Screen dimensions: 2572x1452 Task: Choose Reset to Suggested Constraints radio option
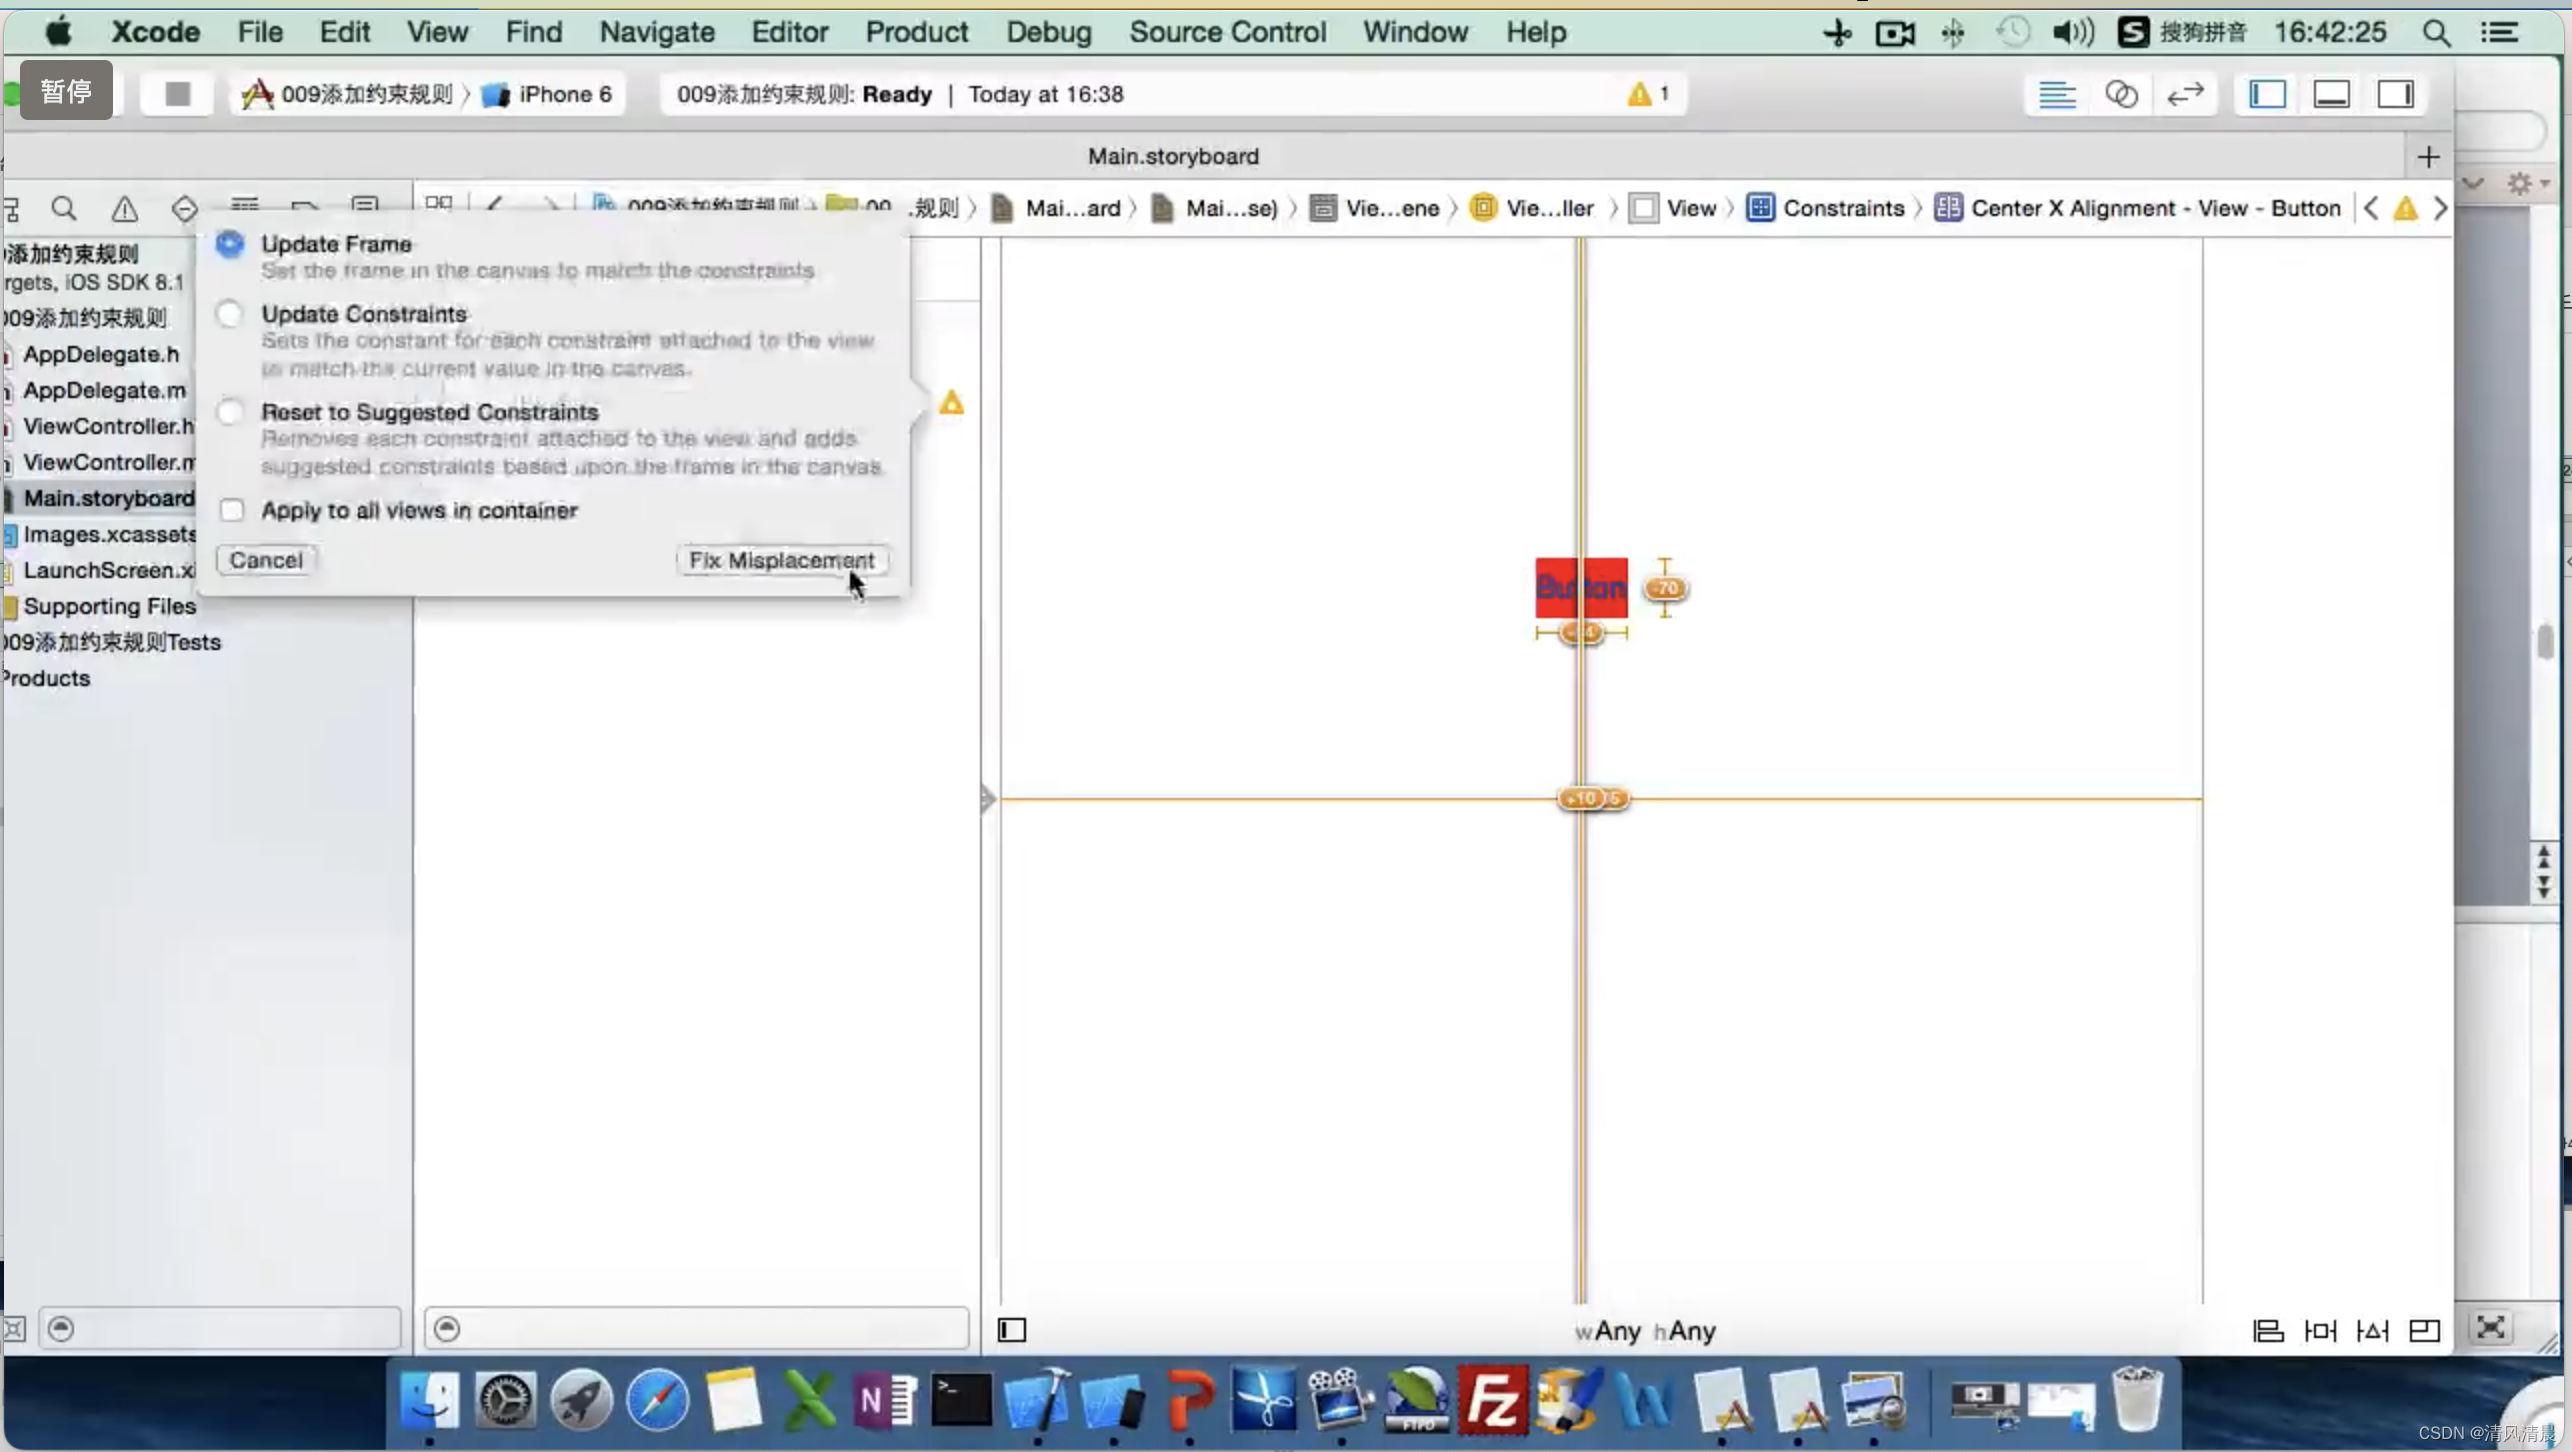[x=230, y=412]
